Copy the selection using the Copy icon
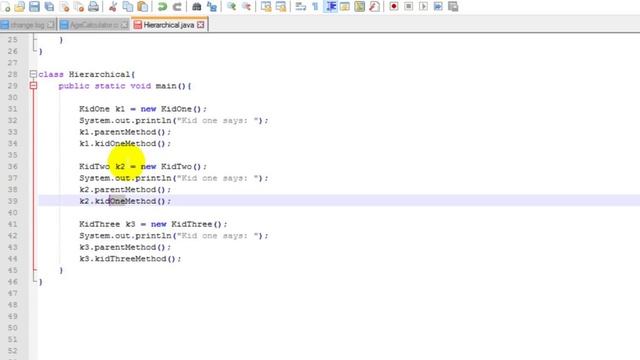The width and height of the screenshot is (640, 360). point(128,7)
